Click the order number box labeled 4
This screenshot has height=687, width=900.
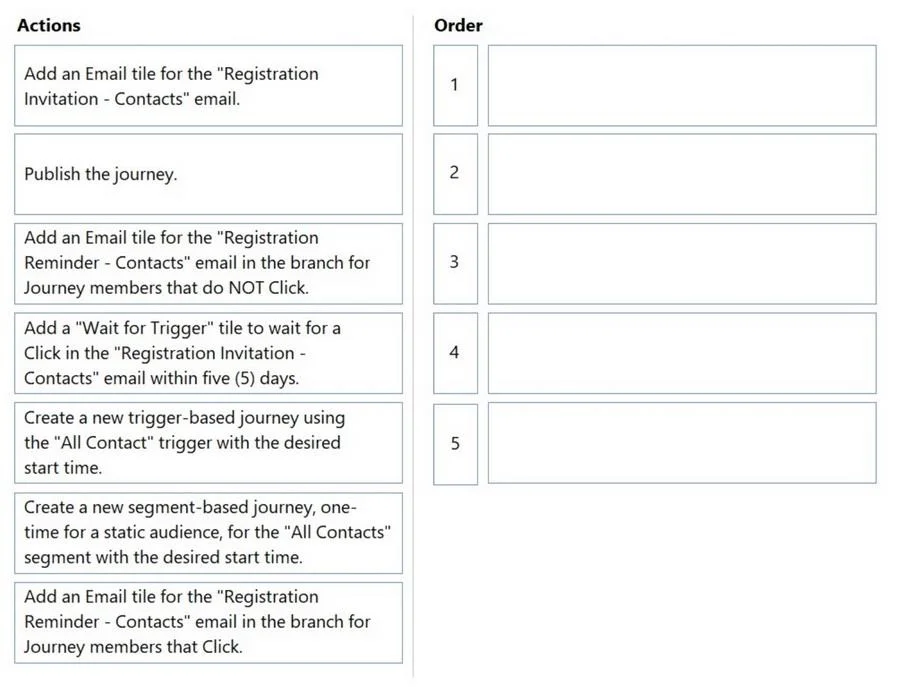click(455, 353)
